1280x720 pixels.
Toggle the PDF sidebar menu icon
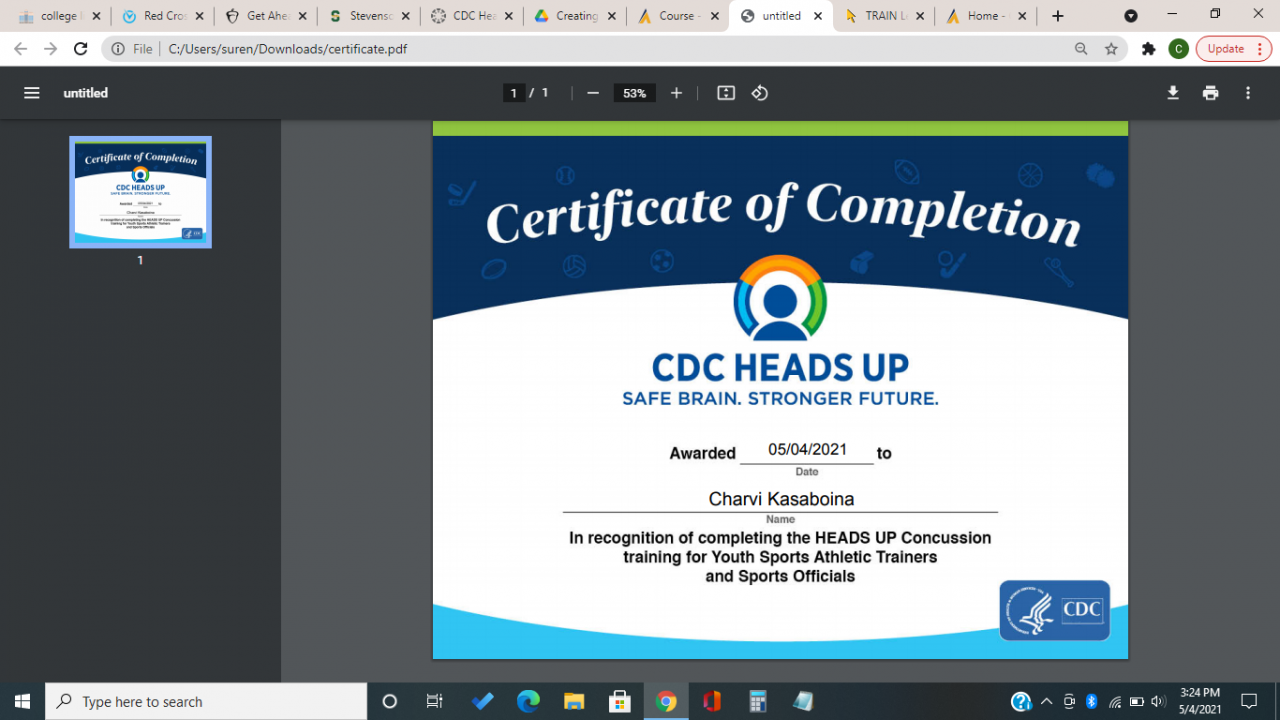click(x=32, y=93)
